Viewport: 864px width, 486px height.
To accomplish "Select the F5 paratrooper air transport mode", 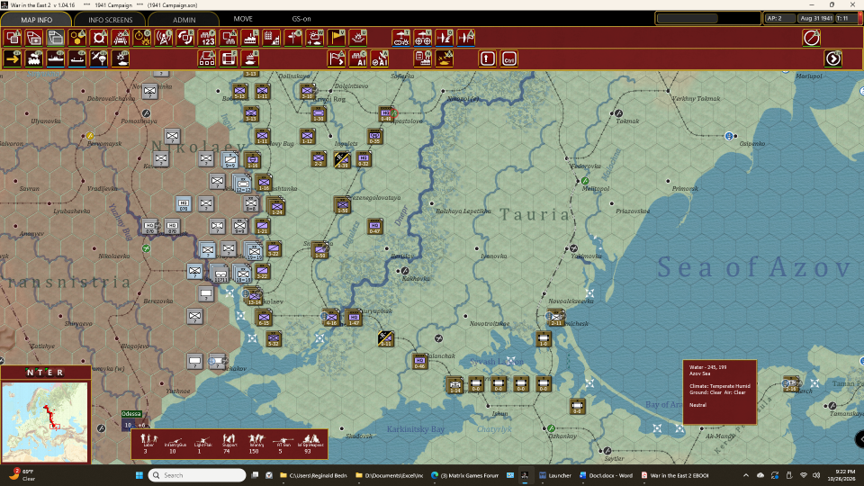I will coord(99,58).
